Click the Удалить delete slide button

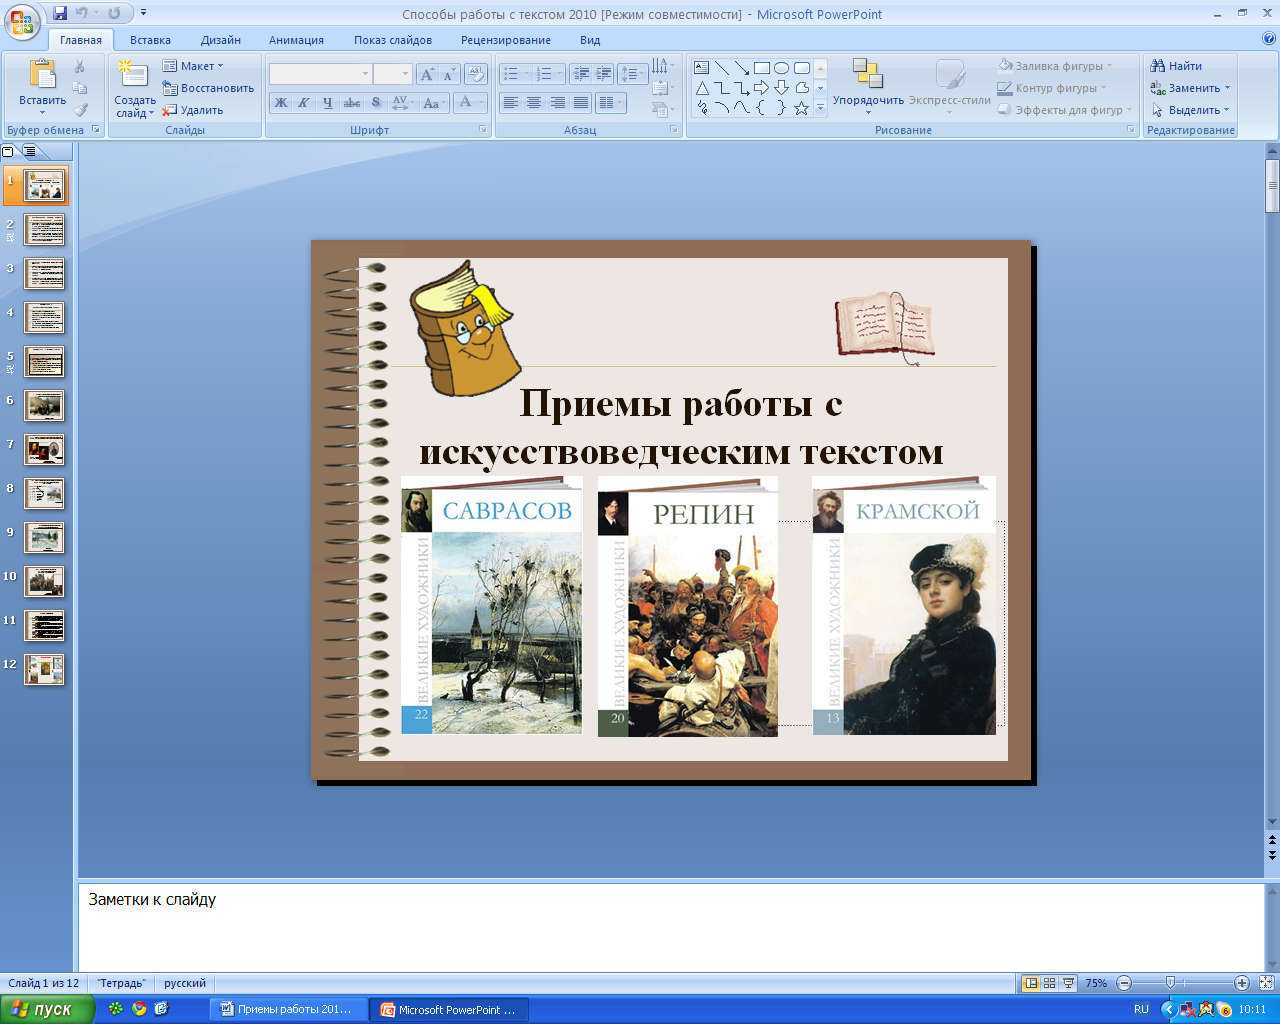(x=193, y=110)
